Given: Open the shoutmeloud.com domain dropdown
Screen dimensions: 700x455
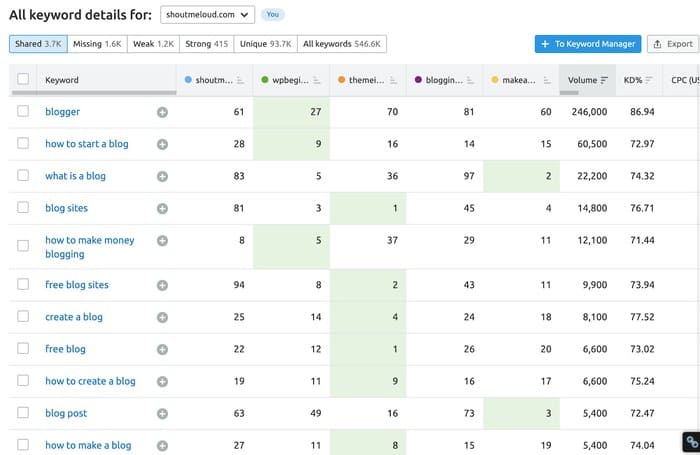Looking at the screenshot, I should 208,15.
